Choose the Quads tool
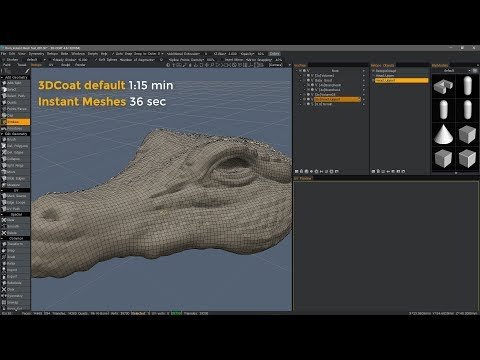The image size is (480, 360). click(x=15, y=102)
